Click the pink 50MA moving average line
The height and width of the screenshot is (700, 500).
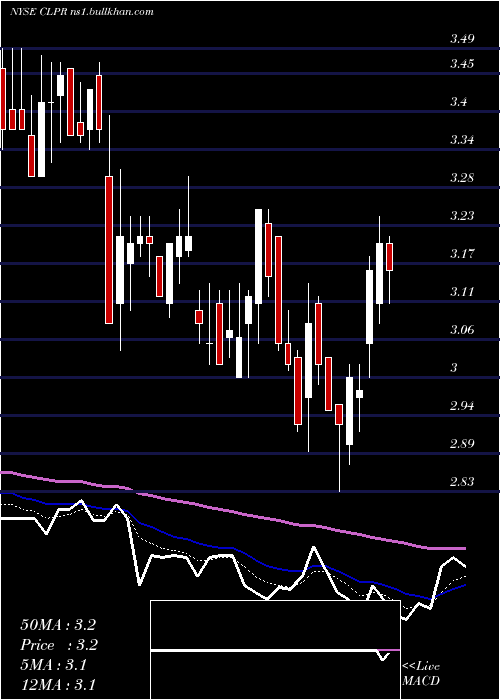coord(232,512)
